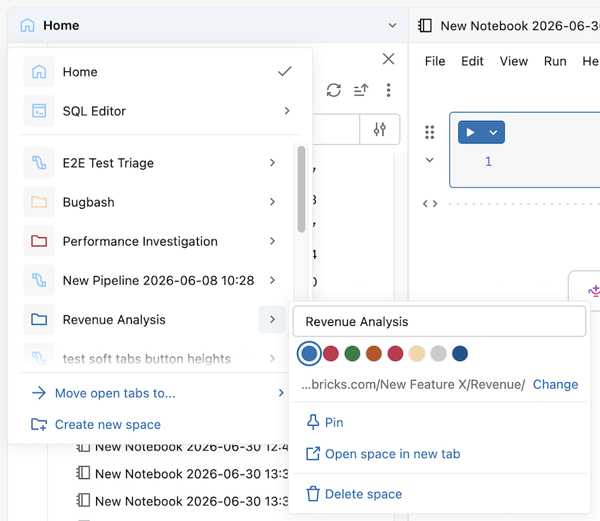Click Delete space
600x521 pixels.
point(364,494)
